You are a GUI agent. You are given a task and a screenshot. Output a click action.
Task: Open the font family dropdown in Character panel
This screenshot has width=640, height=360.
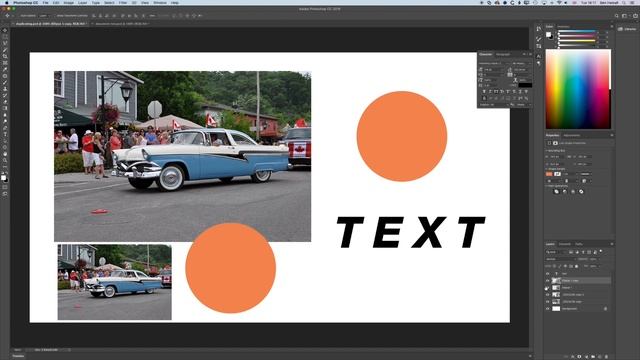(x=493, y=63)
